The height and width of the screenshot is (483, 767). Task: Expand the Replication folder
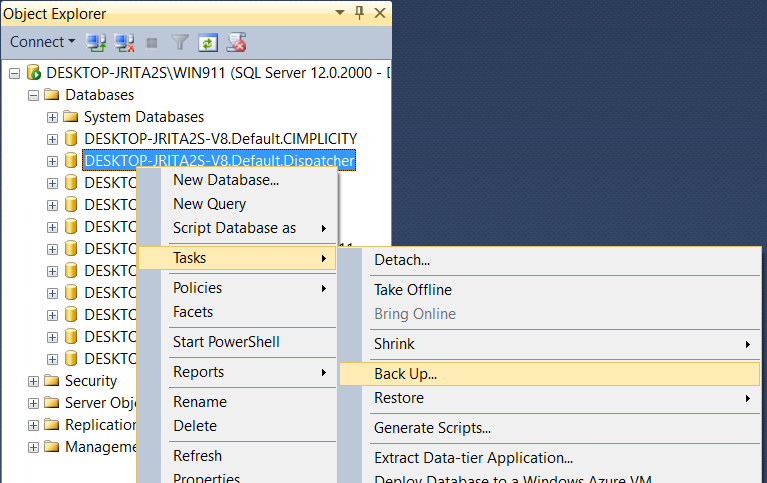pos(33,426)
